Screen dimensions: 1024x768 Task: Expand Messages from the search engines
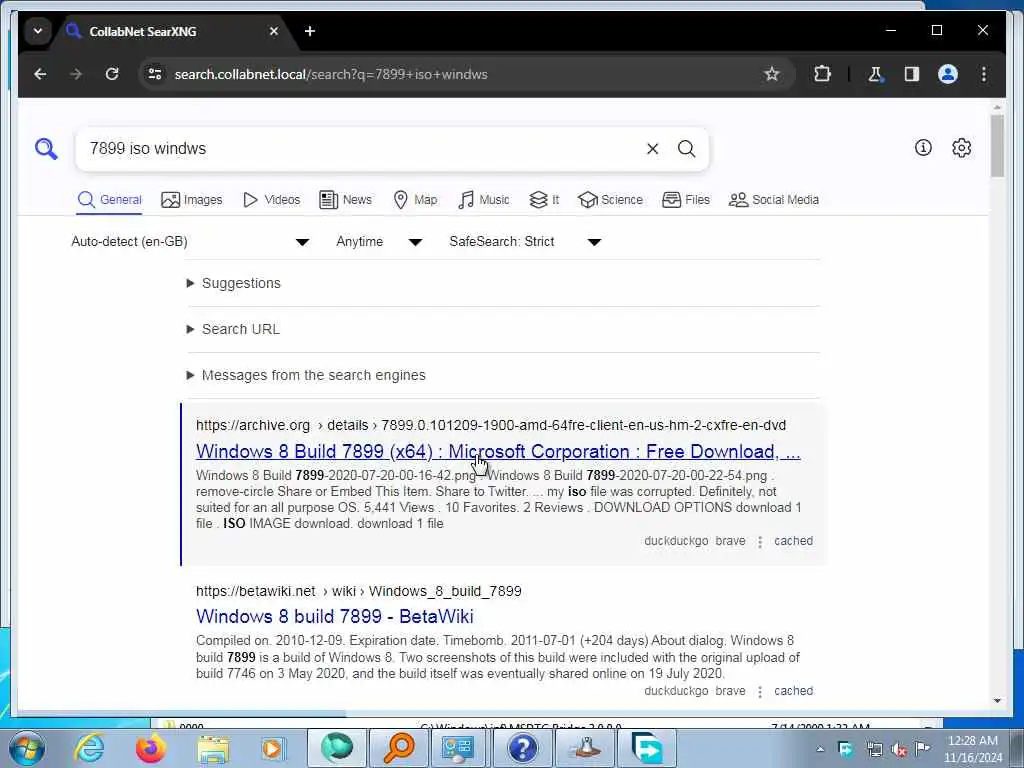(306, 376)
